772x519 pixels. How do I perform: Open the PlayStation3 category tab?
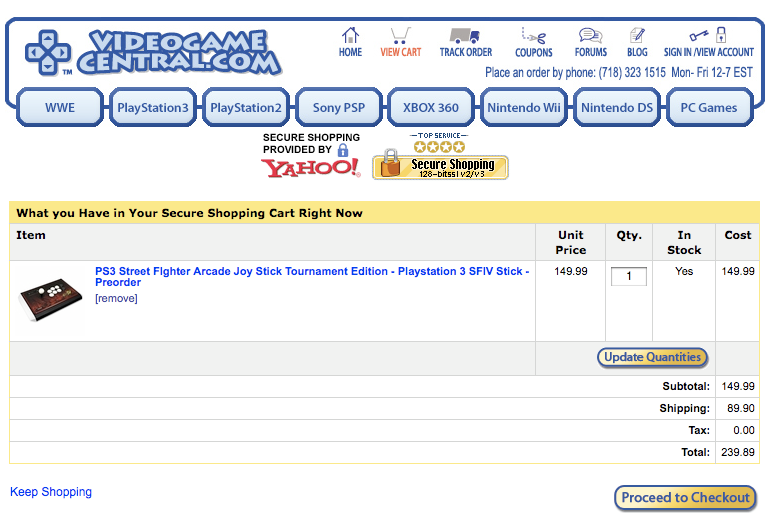click(153, 107)
